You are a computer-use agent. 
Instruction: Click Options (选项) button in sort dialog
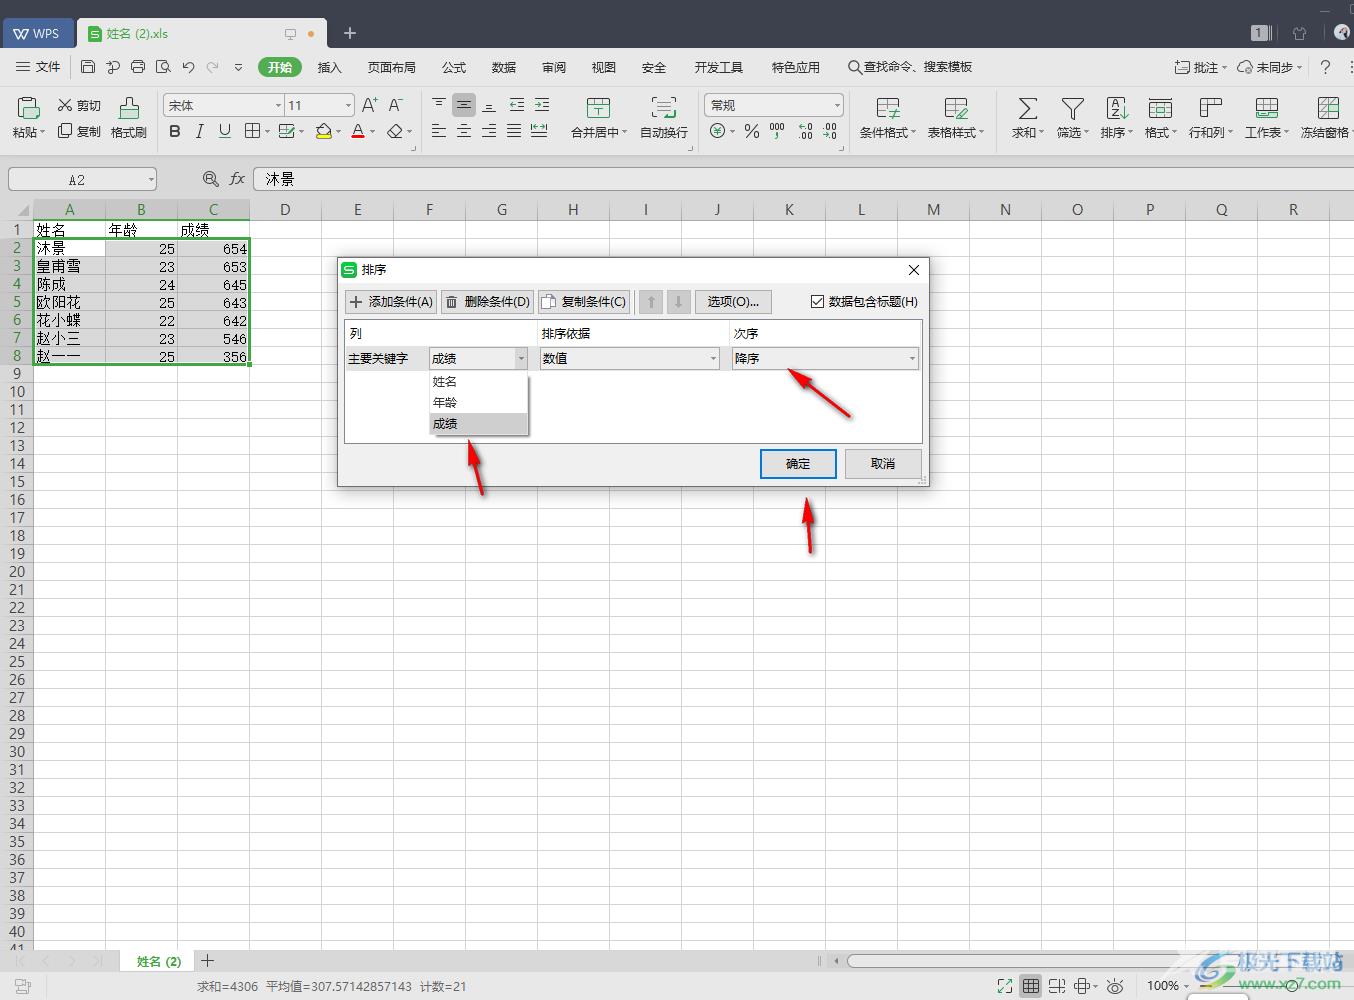point(733,301)
